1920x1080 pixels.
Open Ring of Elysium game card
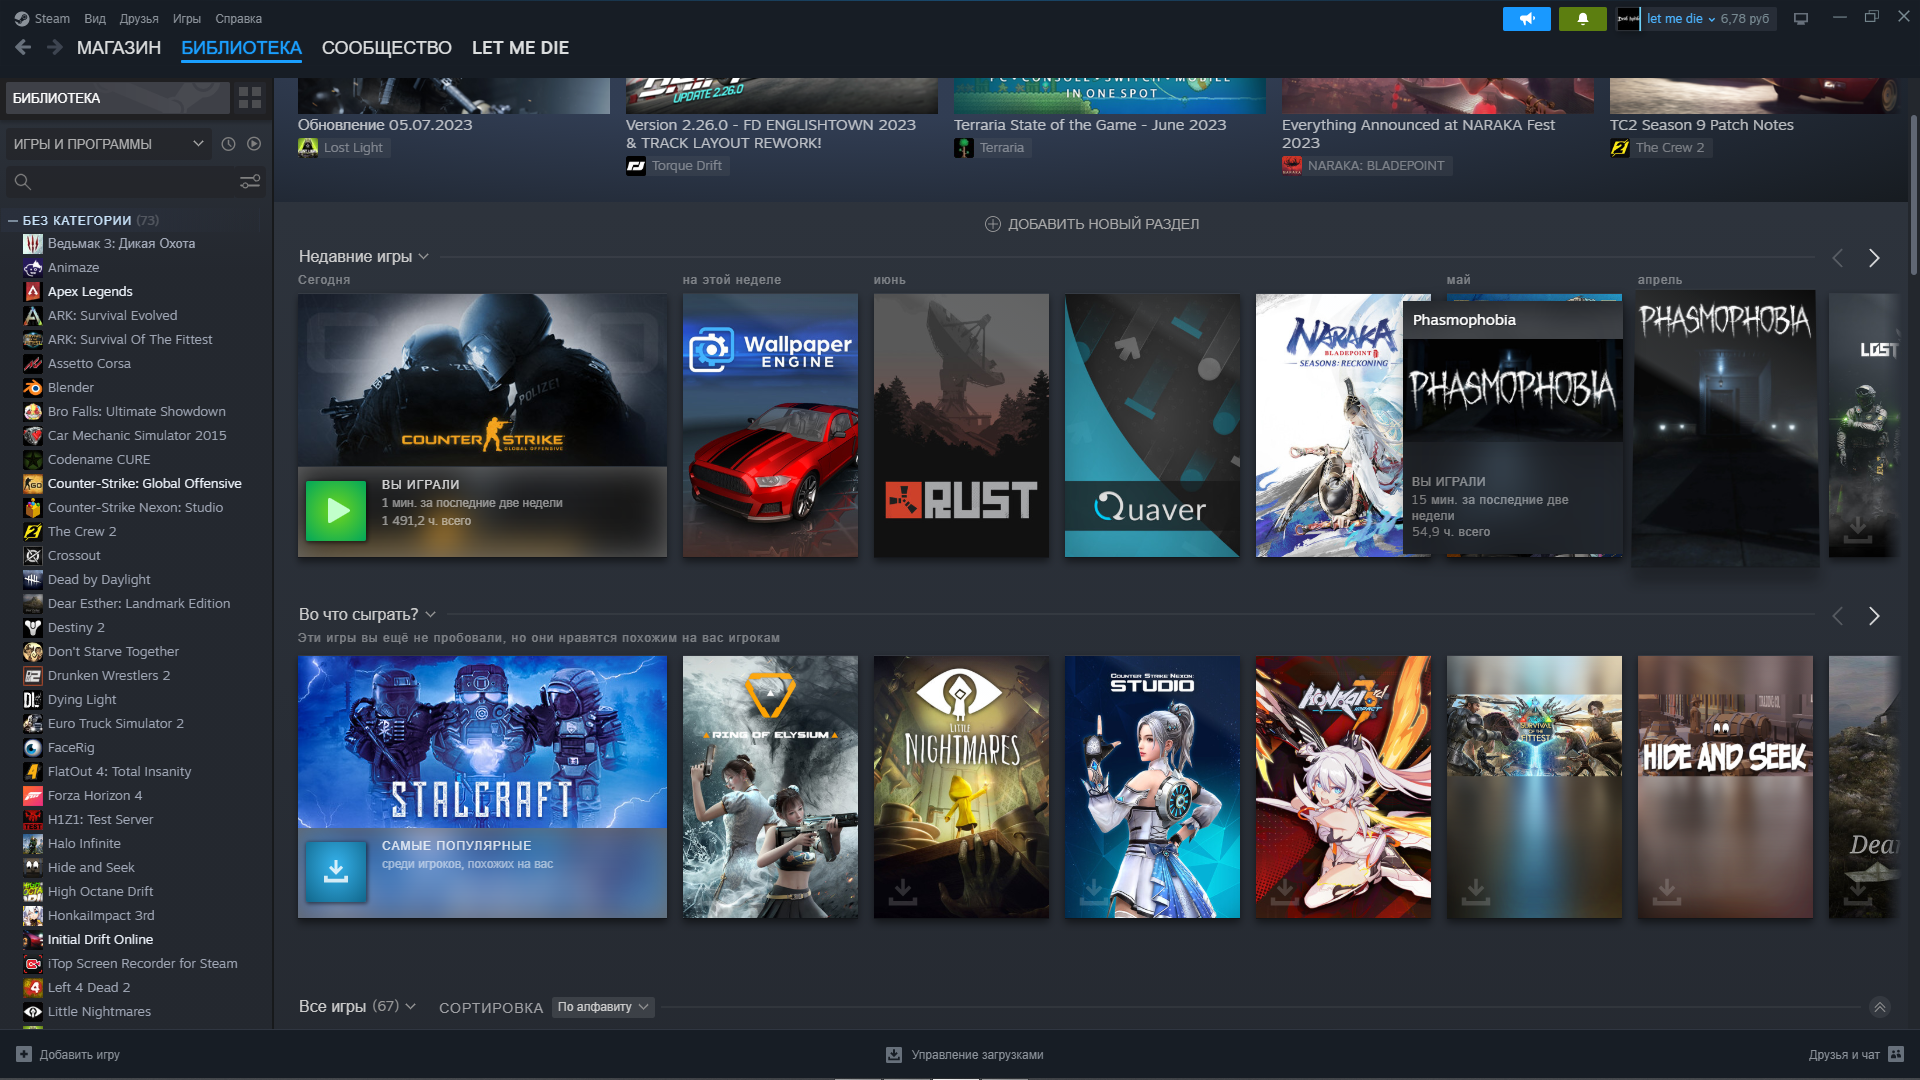(x=770, y=787)
